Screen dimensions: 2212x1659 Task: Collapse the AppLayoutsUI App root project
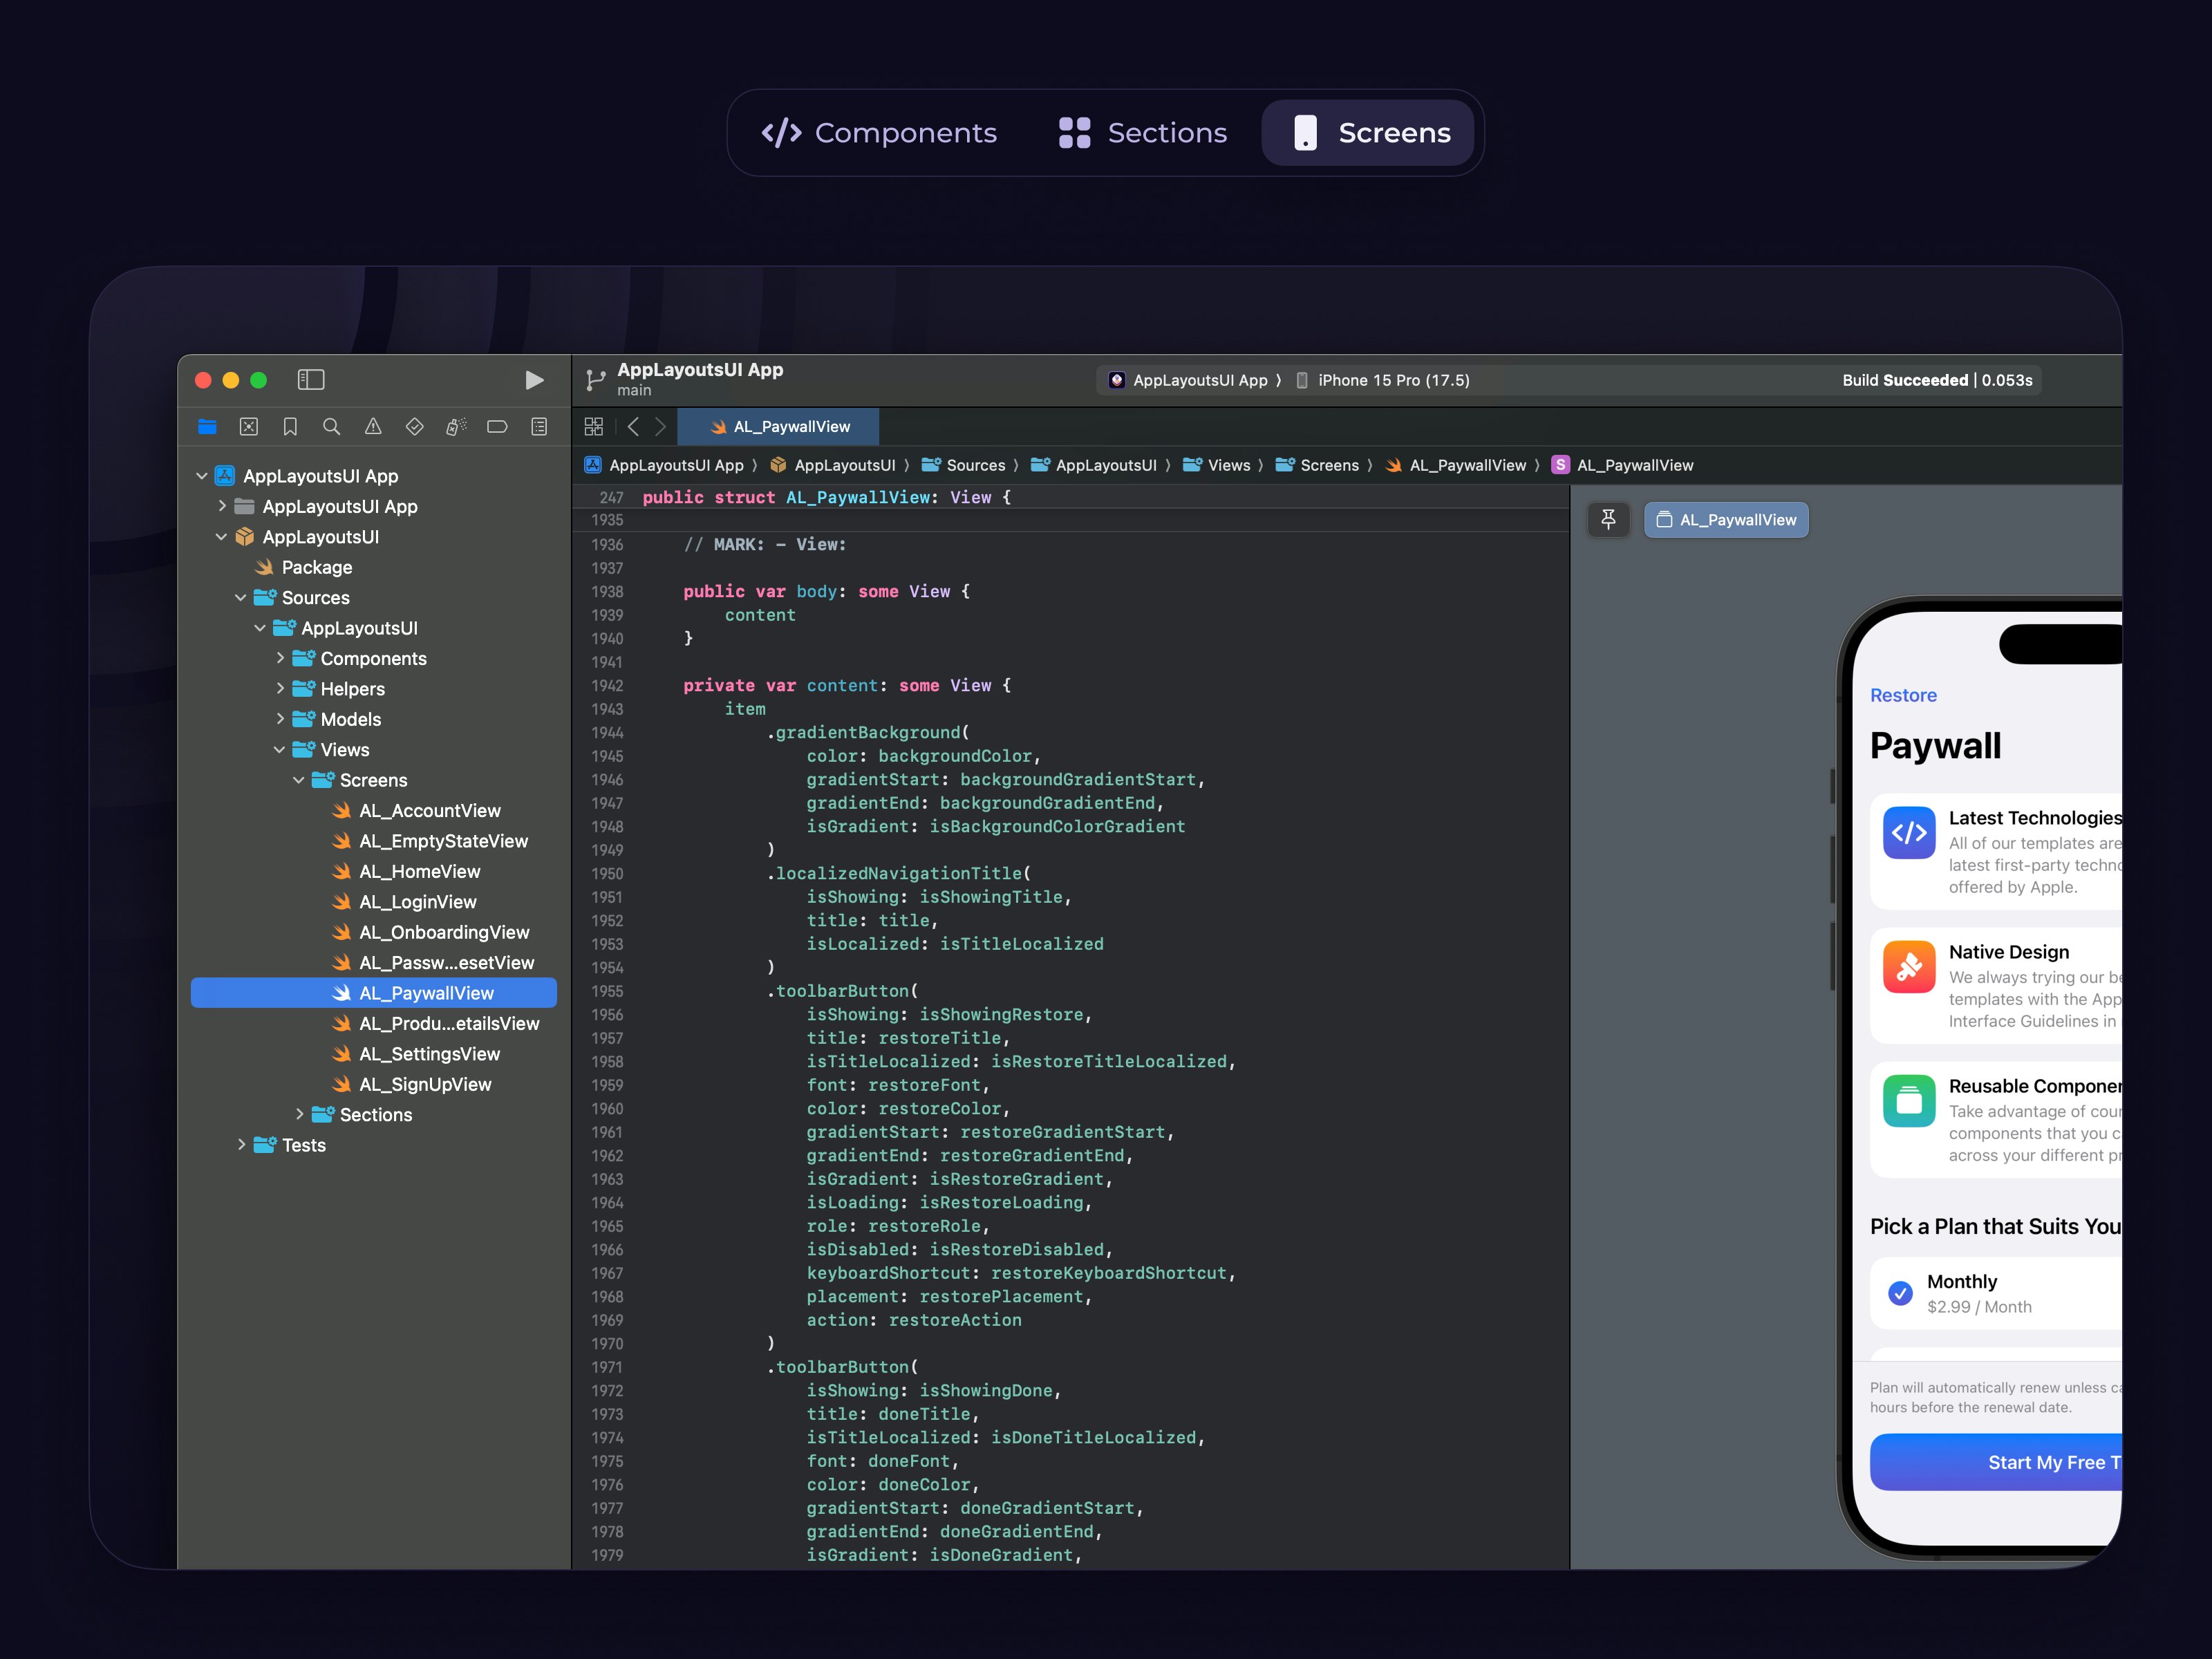click(x=202, y=476)
